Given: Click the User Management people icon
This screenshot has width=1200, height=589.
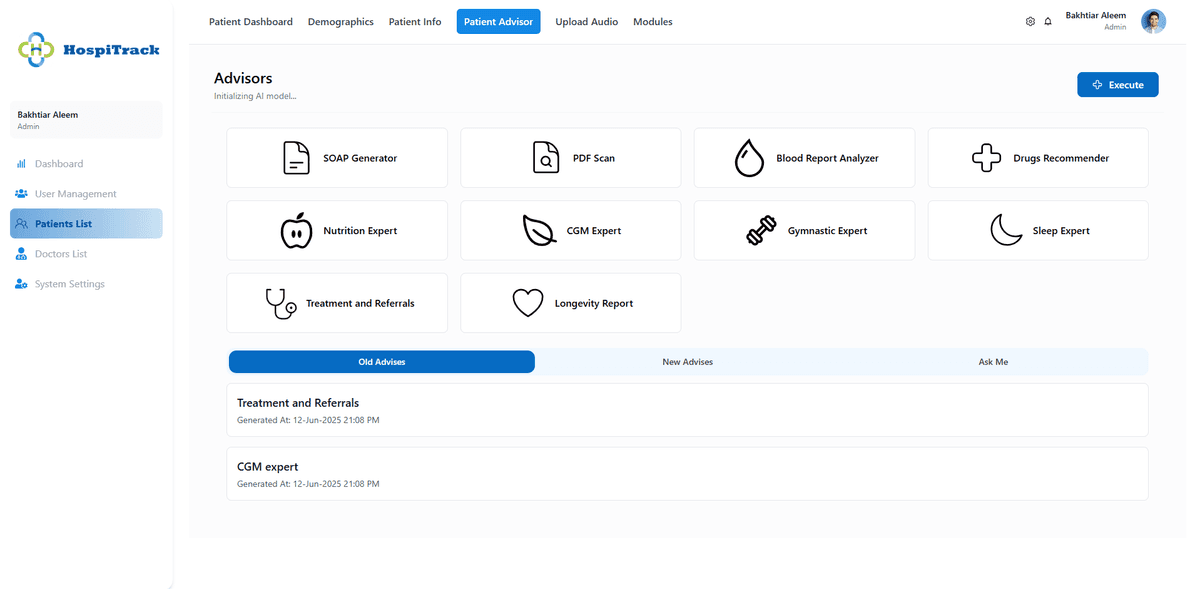Looking at the screenshot, I should [x=22, y=194].
